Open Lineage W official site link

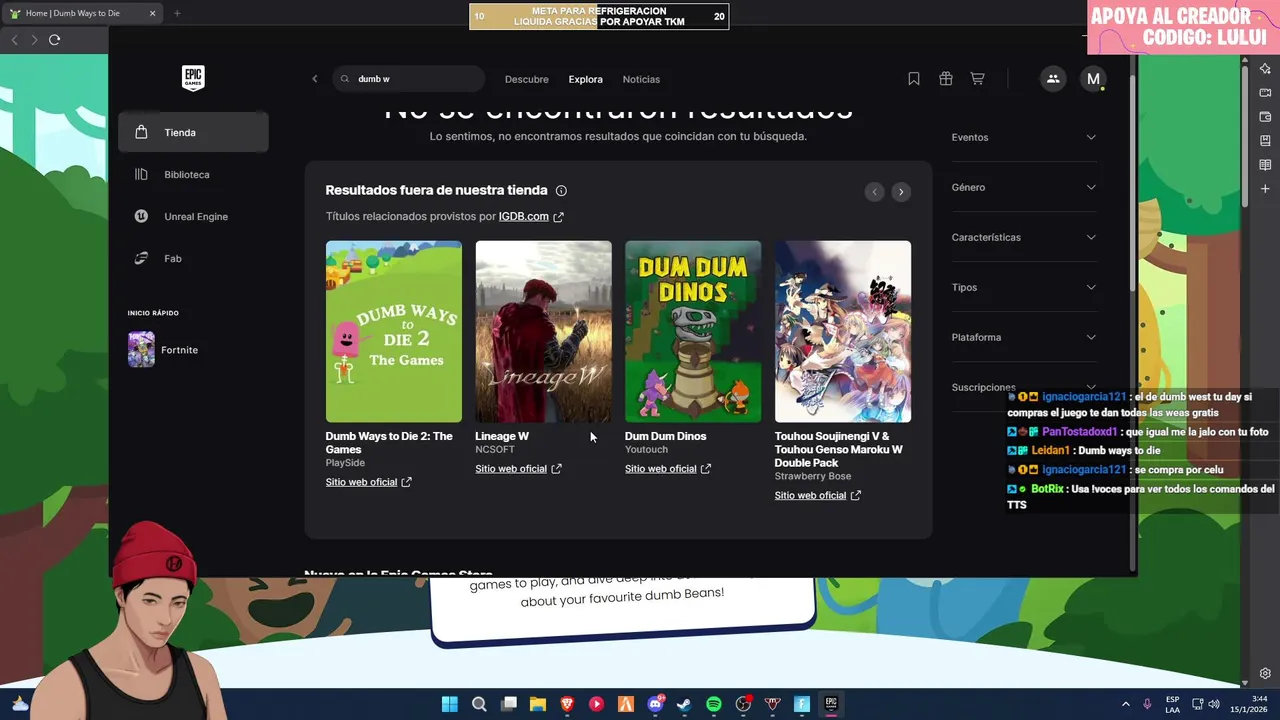518,469
